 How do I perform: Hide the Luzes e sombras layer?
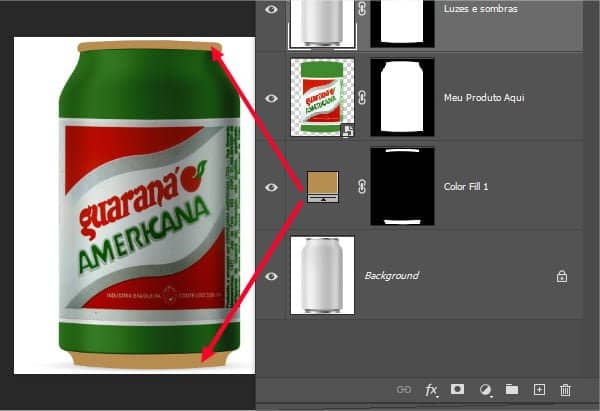[x=271, y=9]
